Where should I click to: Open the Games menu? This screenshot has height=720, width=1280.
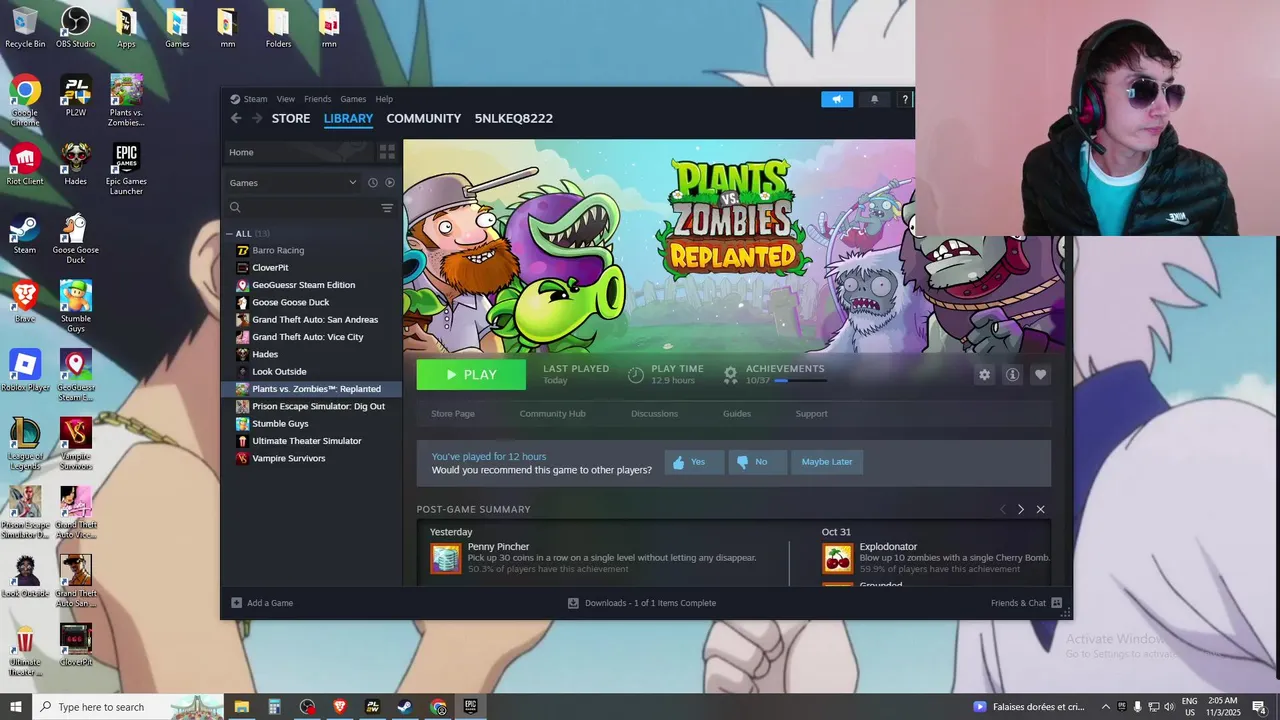coord(353,99)
